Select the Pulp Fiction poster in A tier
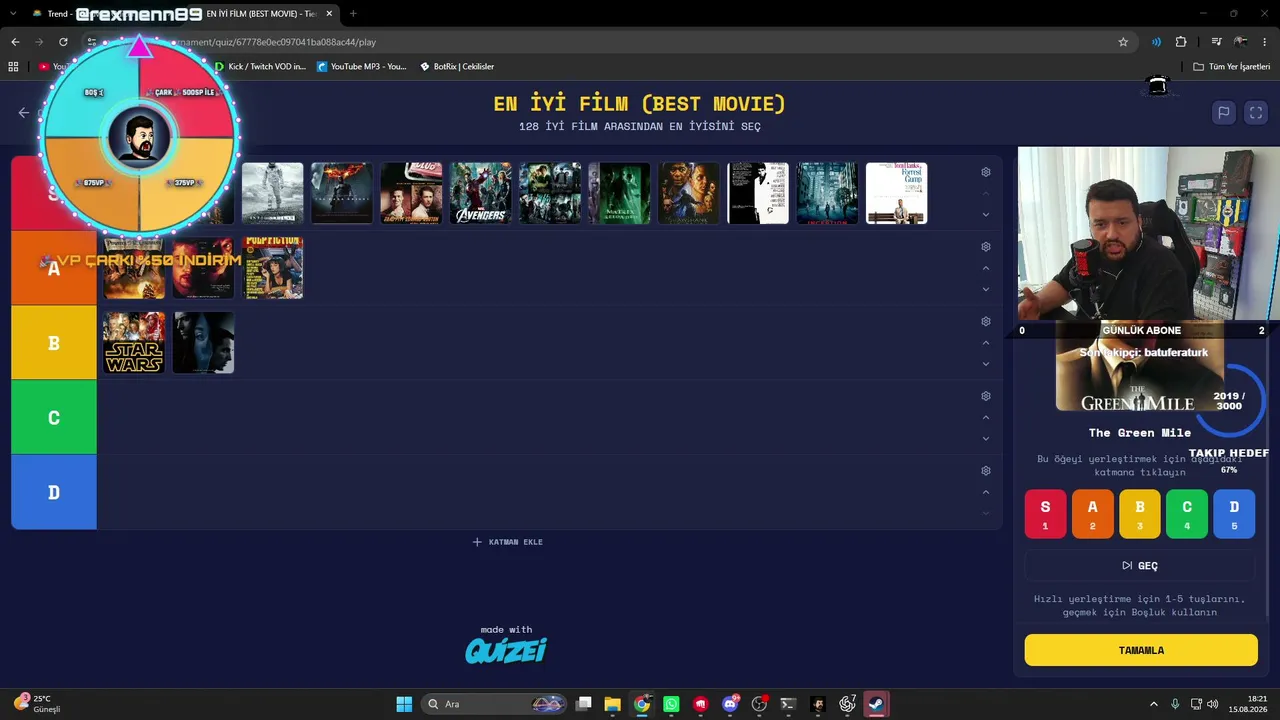The image size is (1280, 720). [272, 268]
